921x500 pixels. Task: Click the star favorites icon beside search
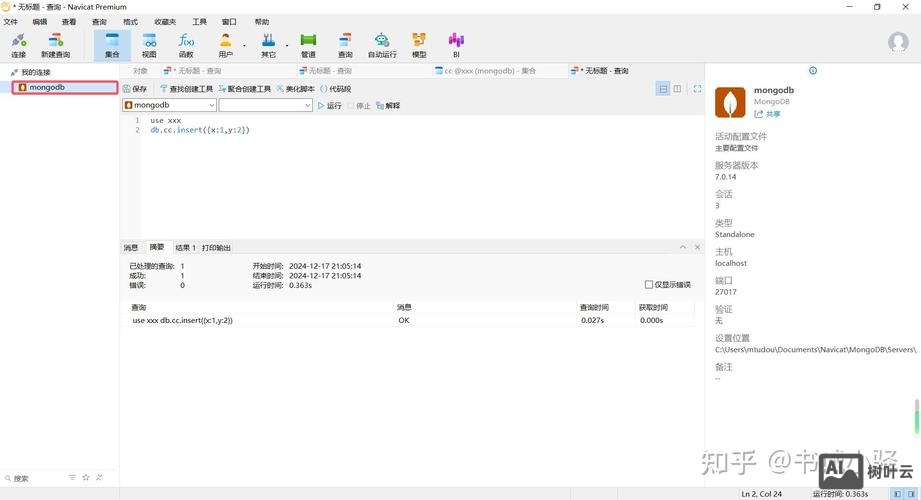86,478
